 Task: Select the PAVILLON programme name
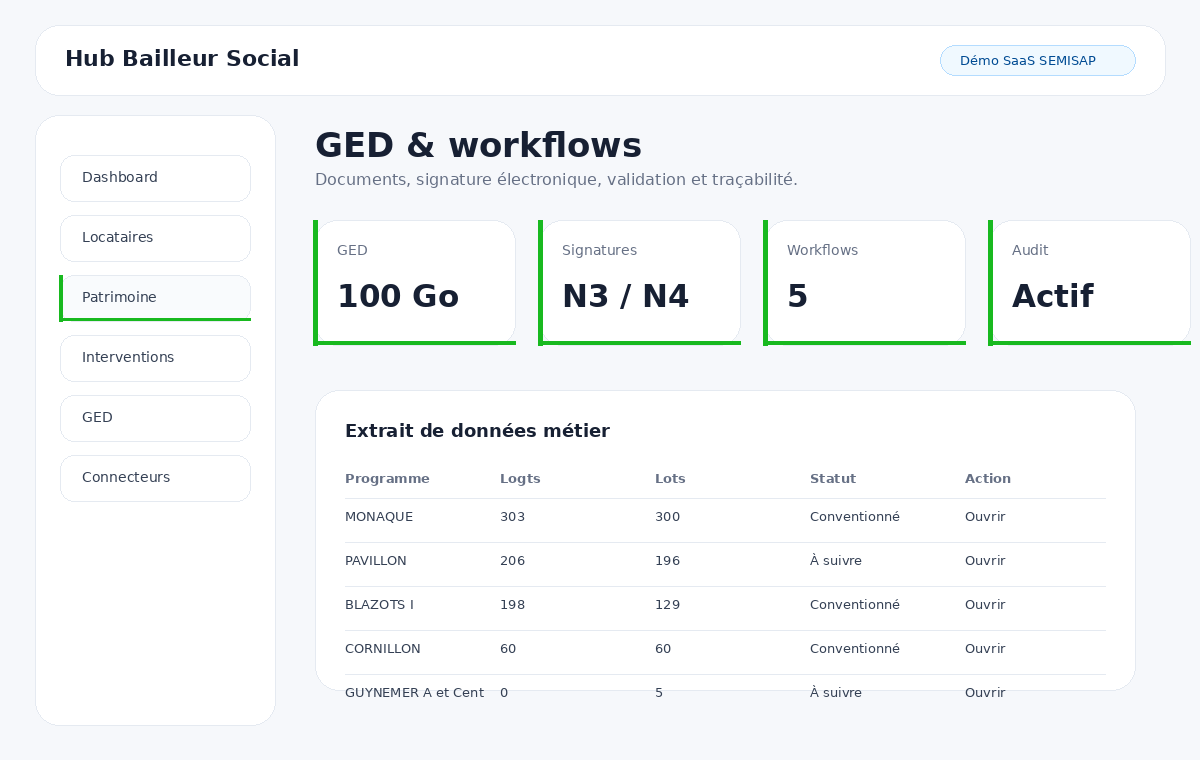click(x=376, y=561)
